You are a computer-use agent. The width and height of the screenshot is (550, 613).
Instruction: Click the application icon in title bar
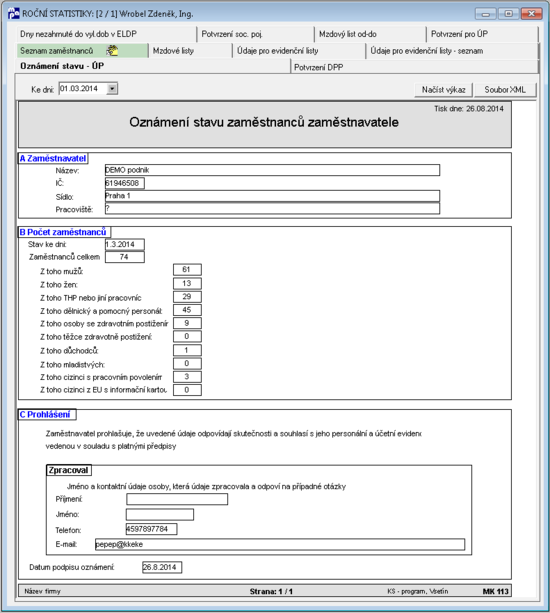[x=14, y=14]
